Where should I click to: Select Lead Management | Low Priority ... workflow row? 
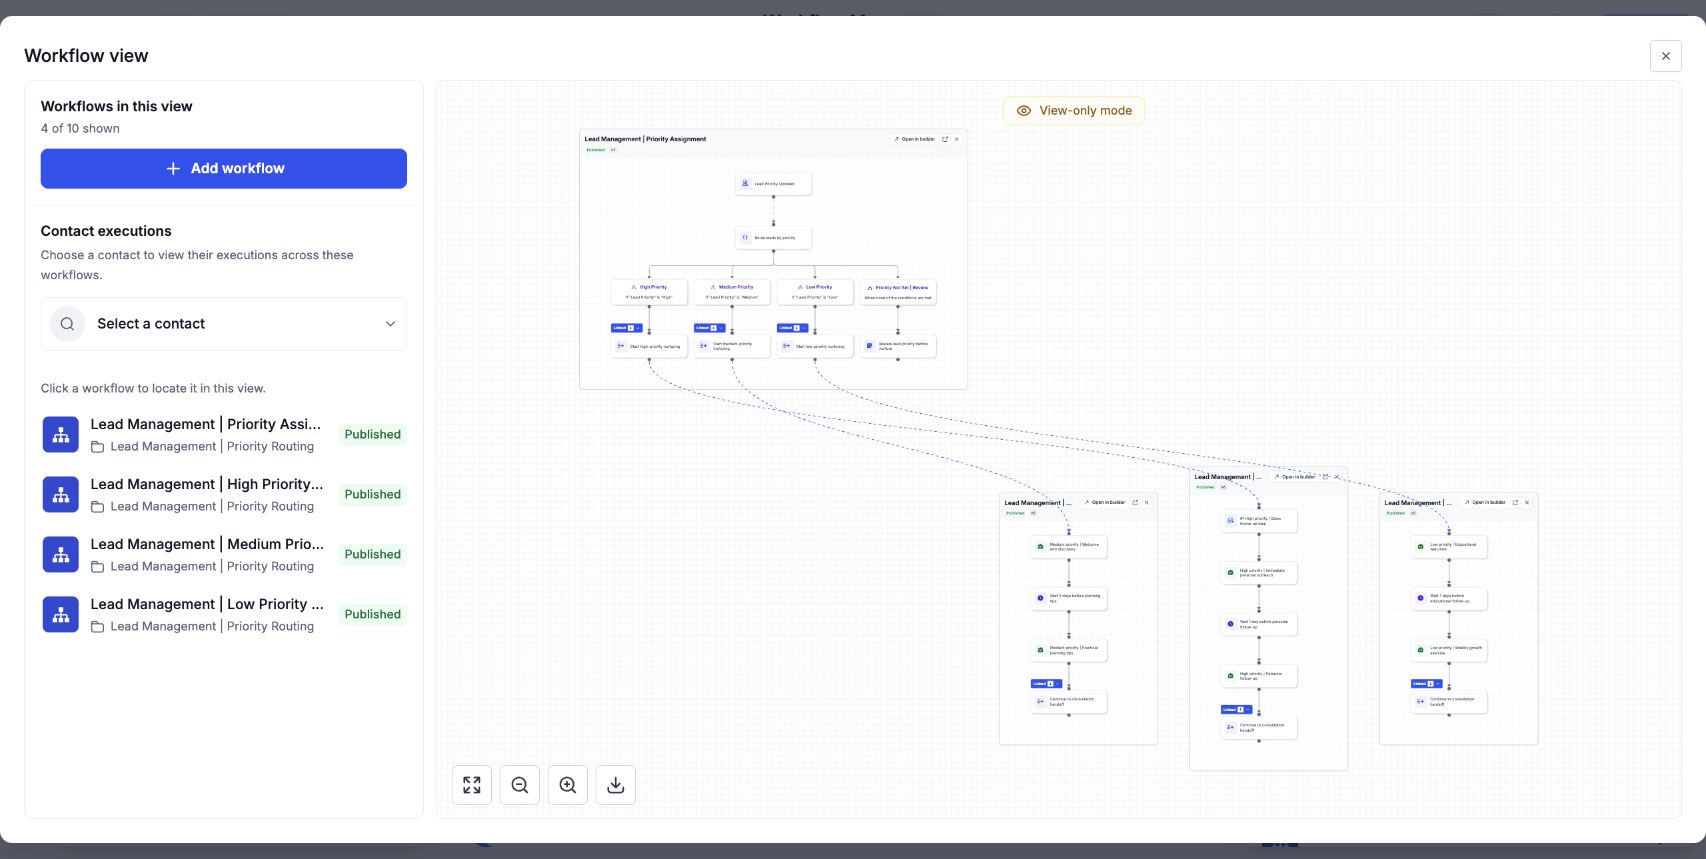[x=224, y=614]
